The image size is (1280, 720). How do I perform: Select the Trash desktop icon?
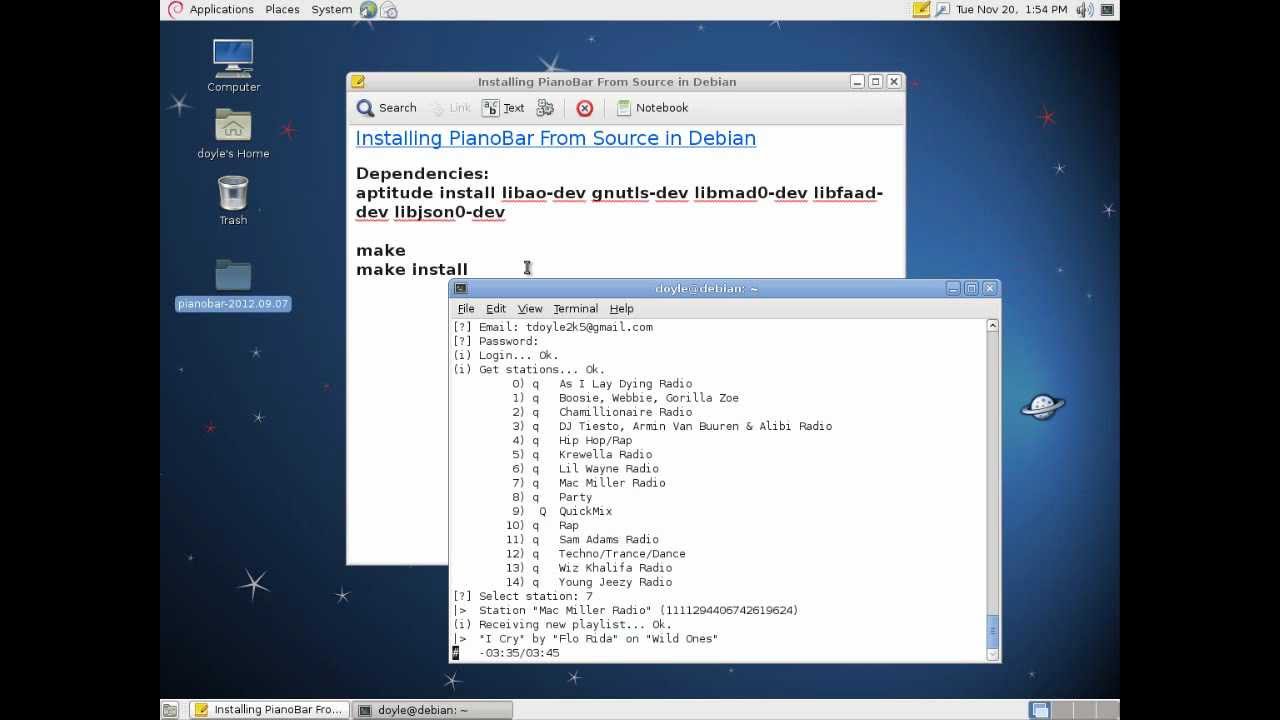(x=233, y=200)
